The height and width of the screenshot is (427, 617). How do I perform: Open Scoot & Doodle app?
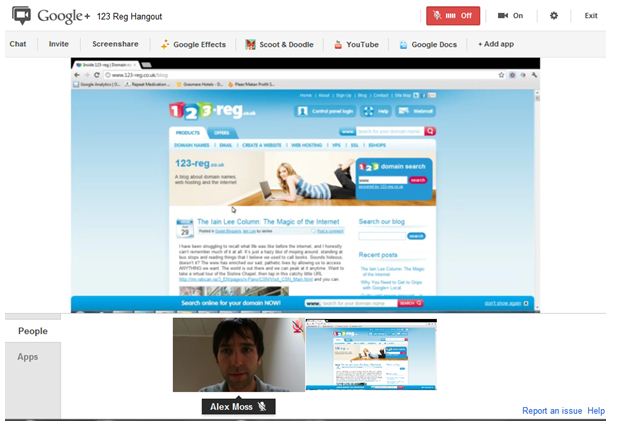coord(279,44)
